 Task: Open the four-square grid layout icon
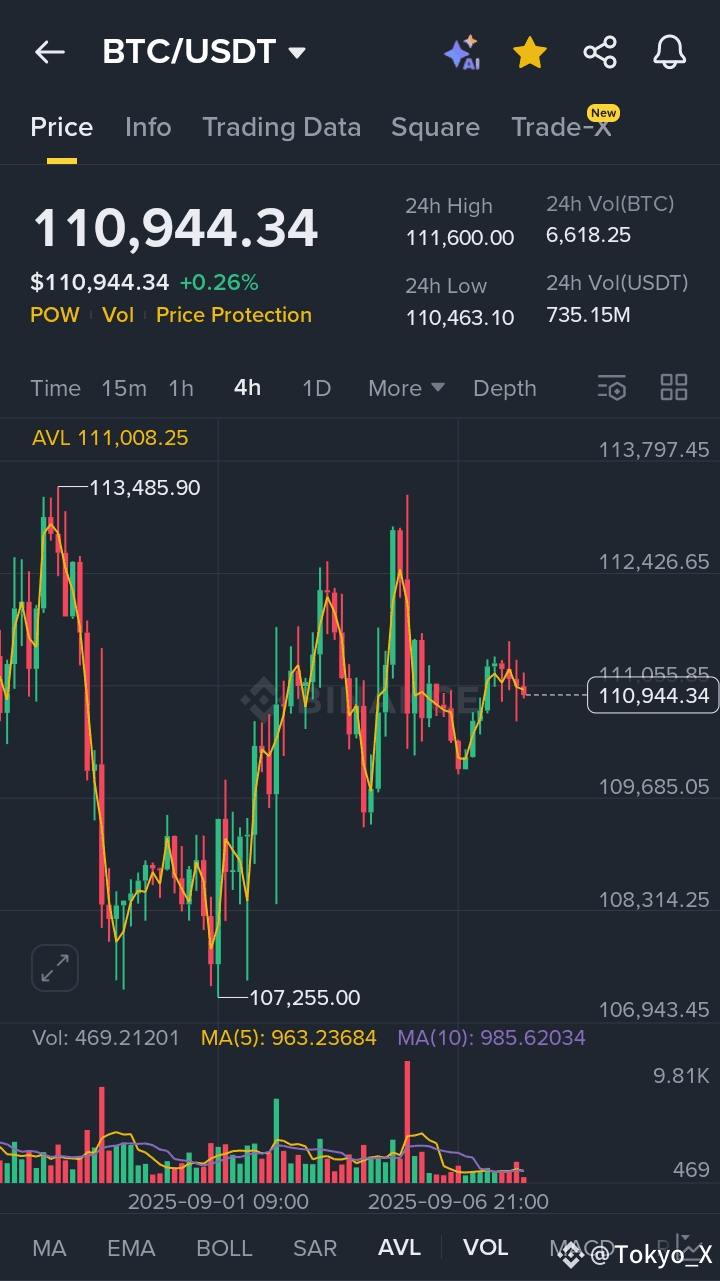[x=674, y=388]
